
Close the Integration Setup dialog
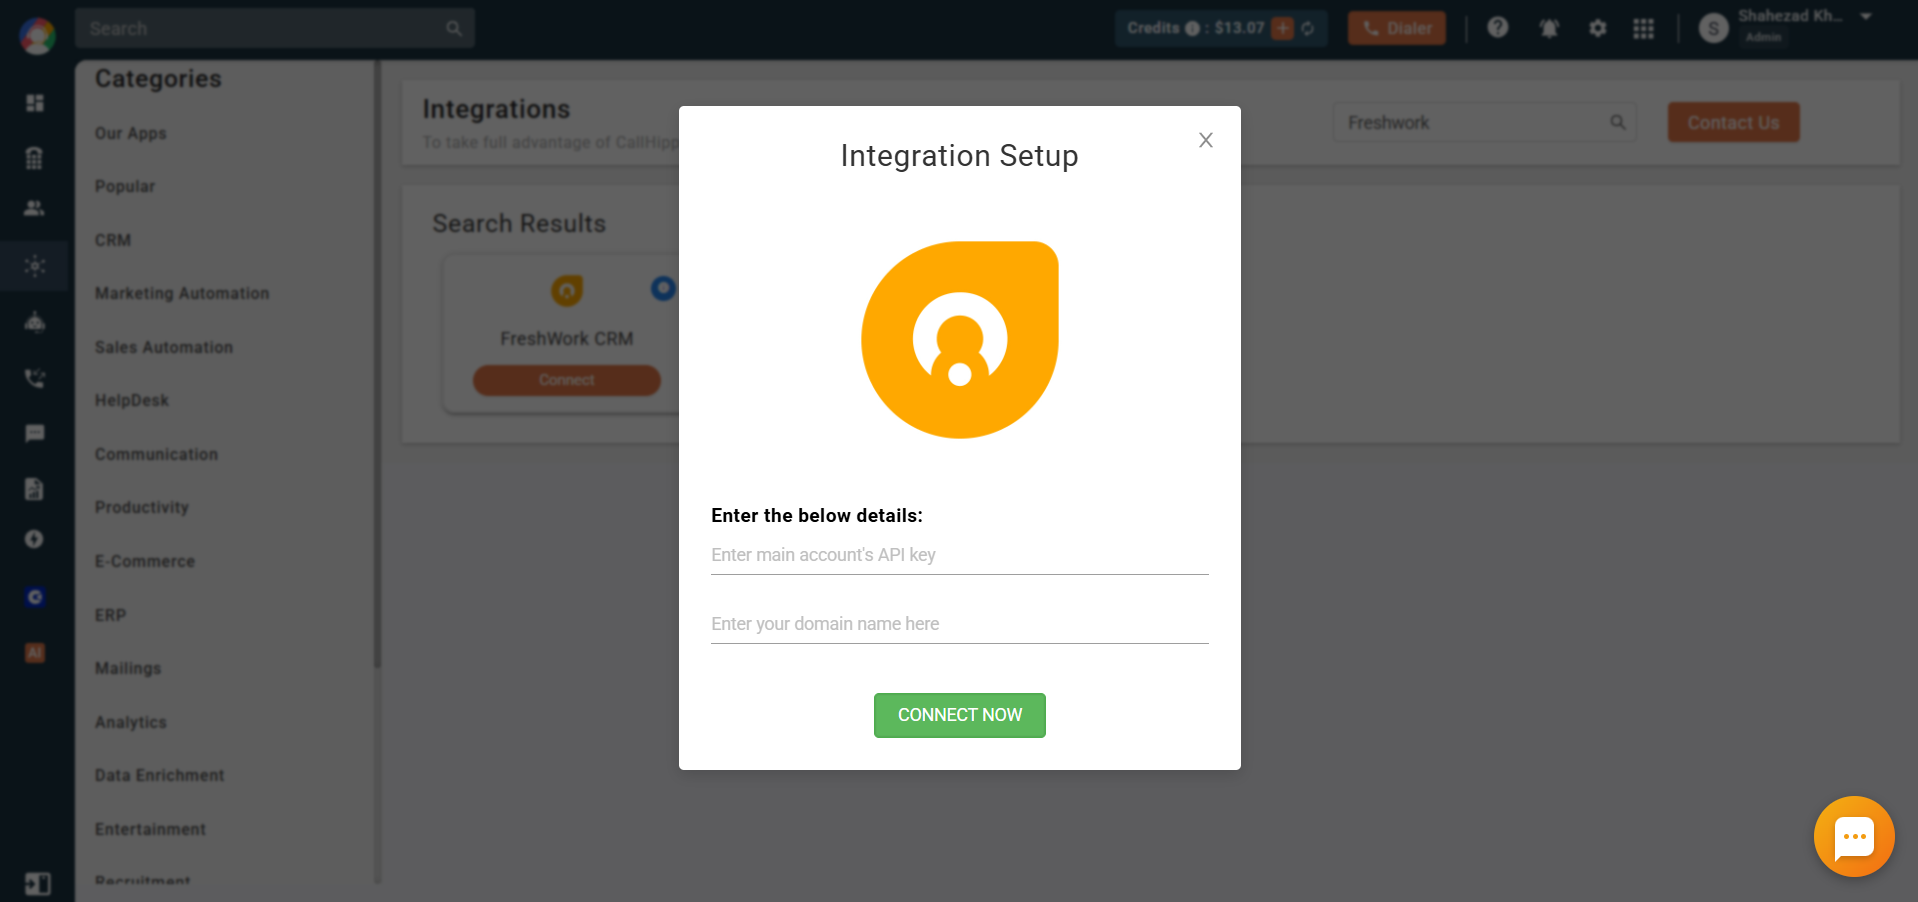click(1206, 140)
